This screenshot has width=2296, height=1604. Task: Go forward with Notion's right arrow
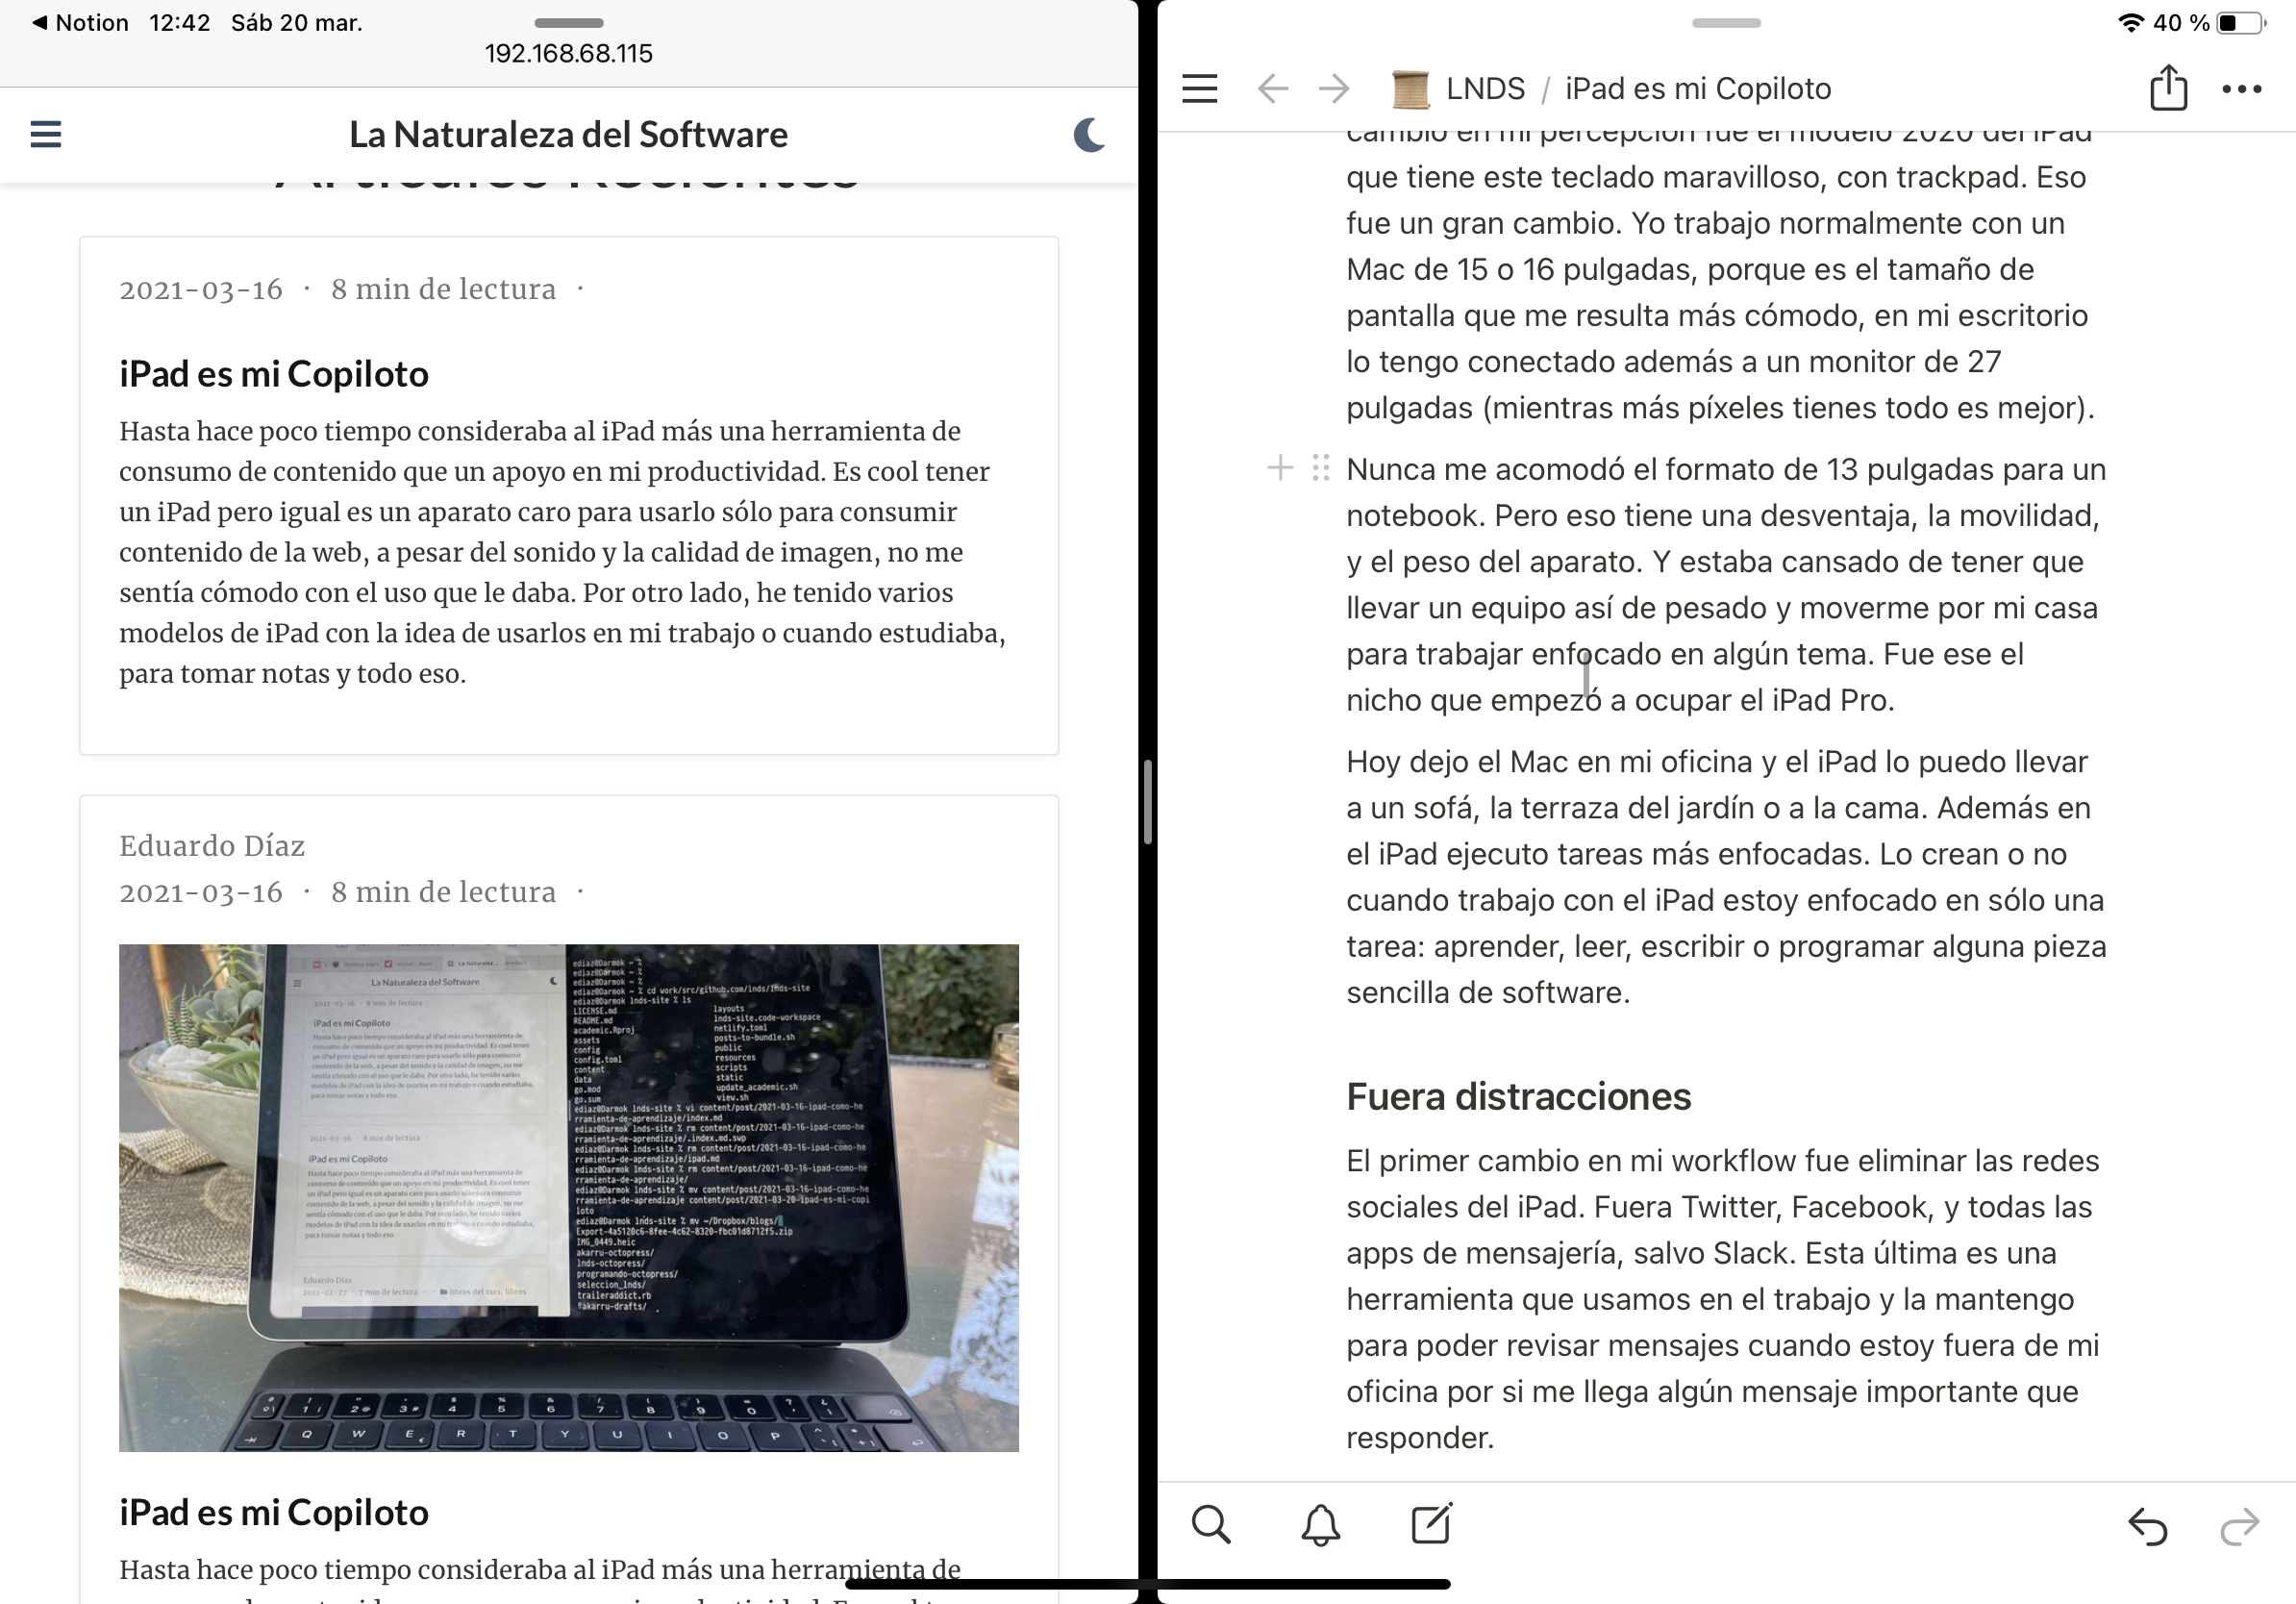tap(1334, 89)
